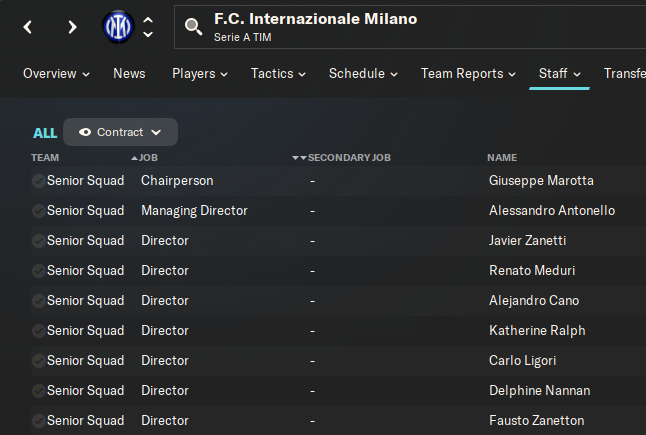The image size is (646, 435).
Task: Open the Contract view dropdown
Action: coord(121,132)
